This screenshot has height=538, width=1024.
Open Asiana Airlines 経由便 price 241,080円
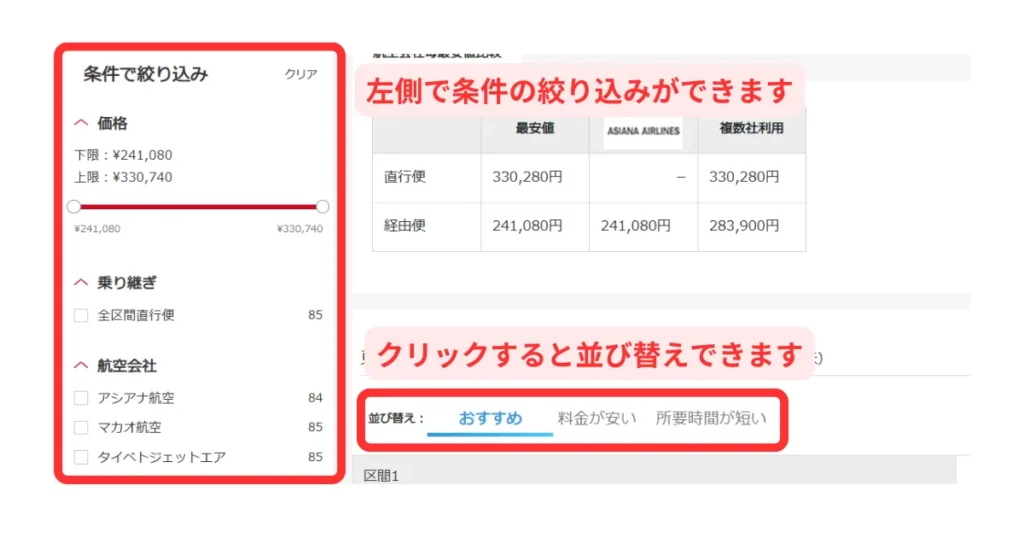pyautogui.click(x=635, y=226)
